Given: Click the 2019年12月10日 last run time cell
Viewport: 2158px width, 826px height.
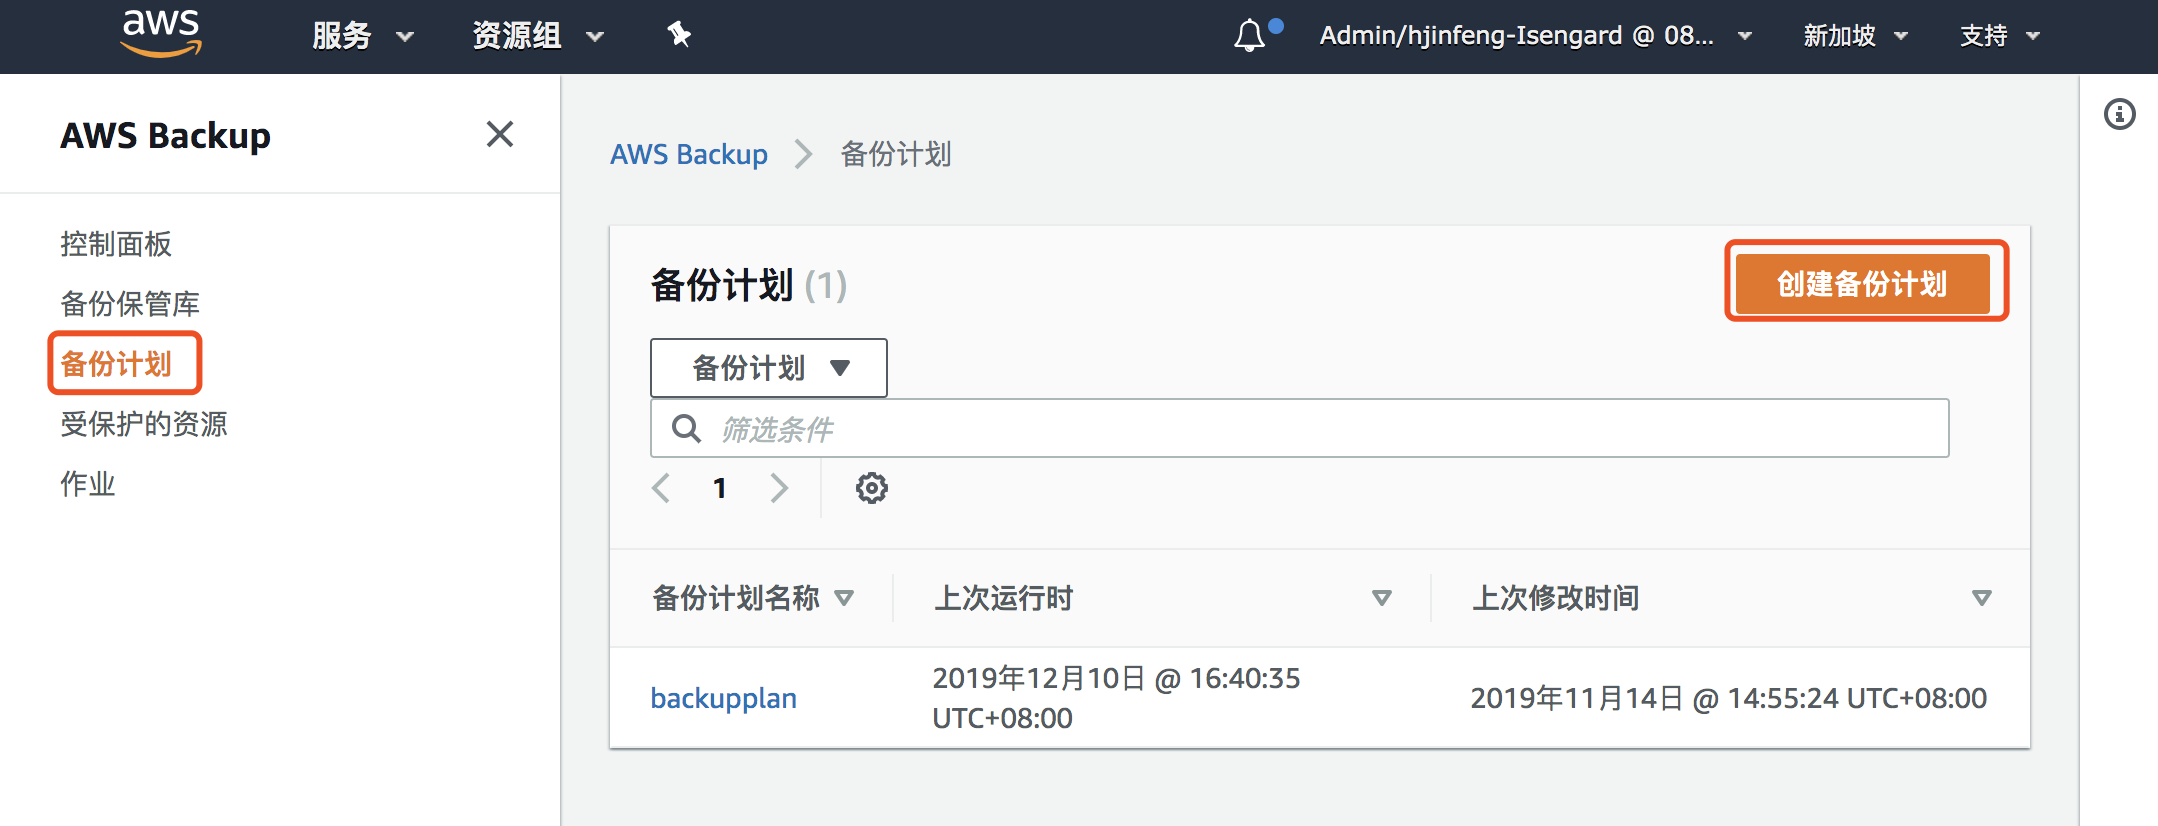Looking at the screenshot, I should pos(1116,698).
